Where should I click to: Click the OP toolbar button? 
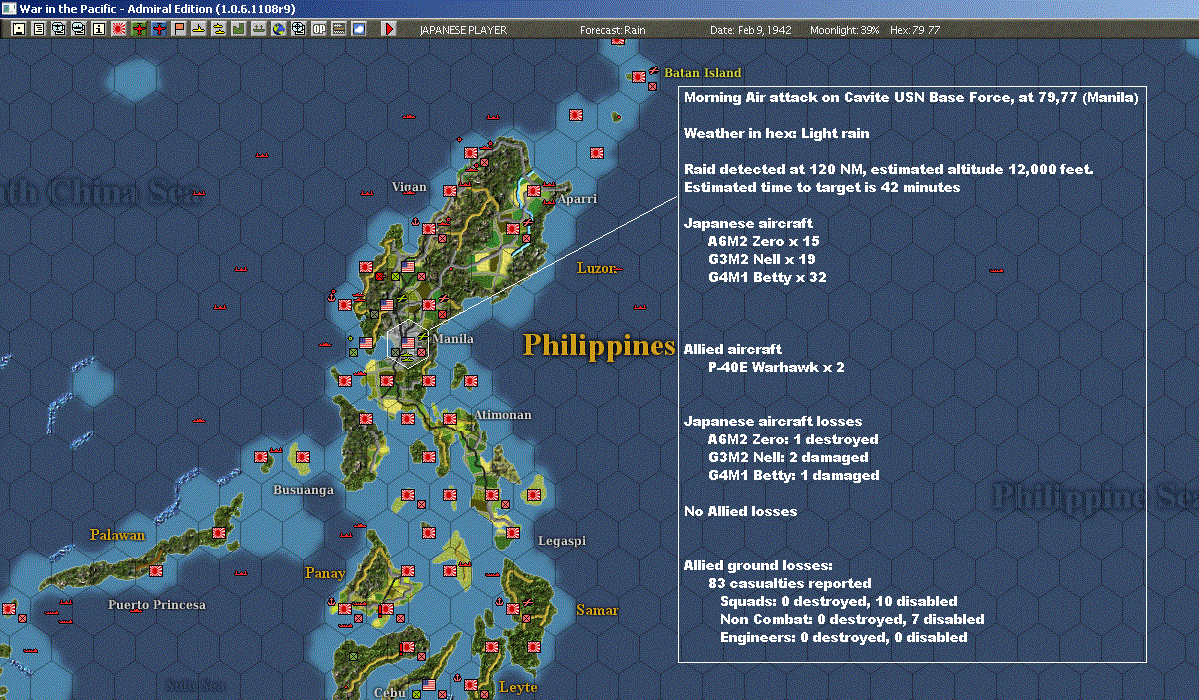click(319, 29)
